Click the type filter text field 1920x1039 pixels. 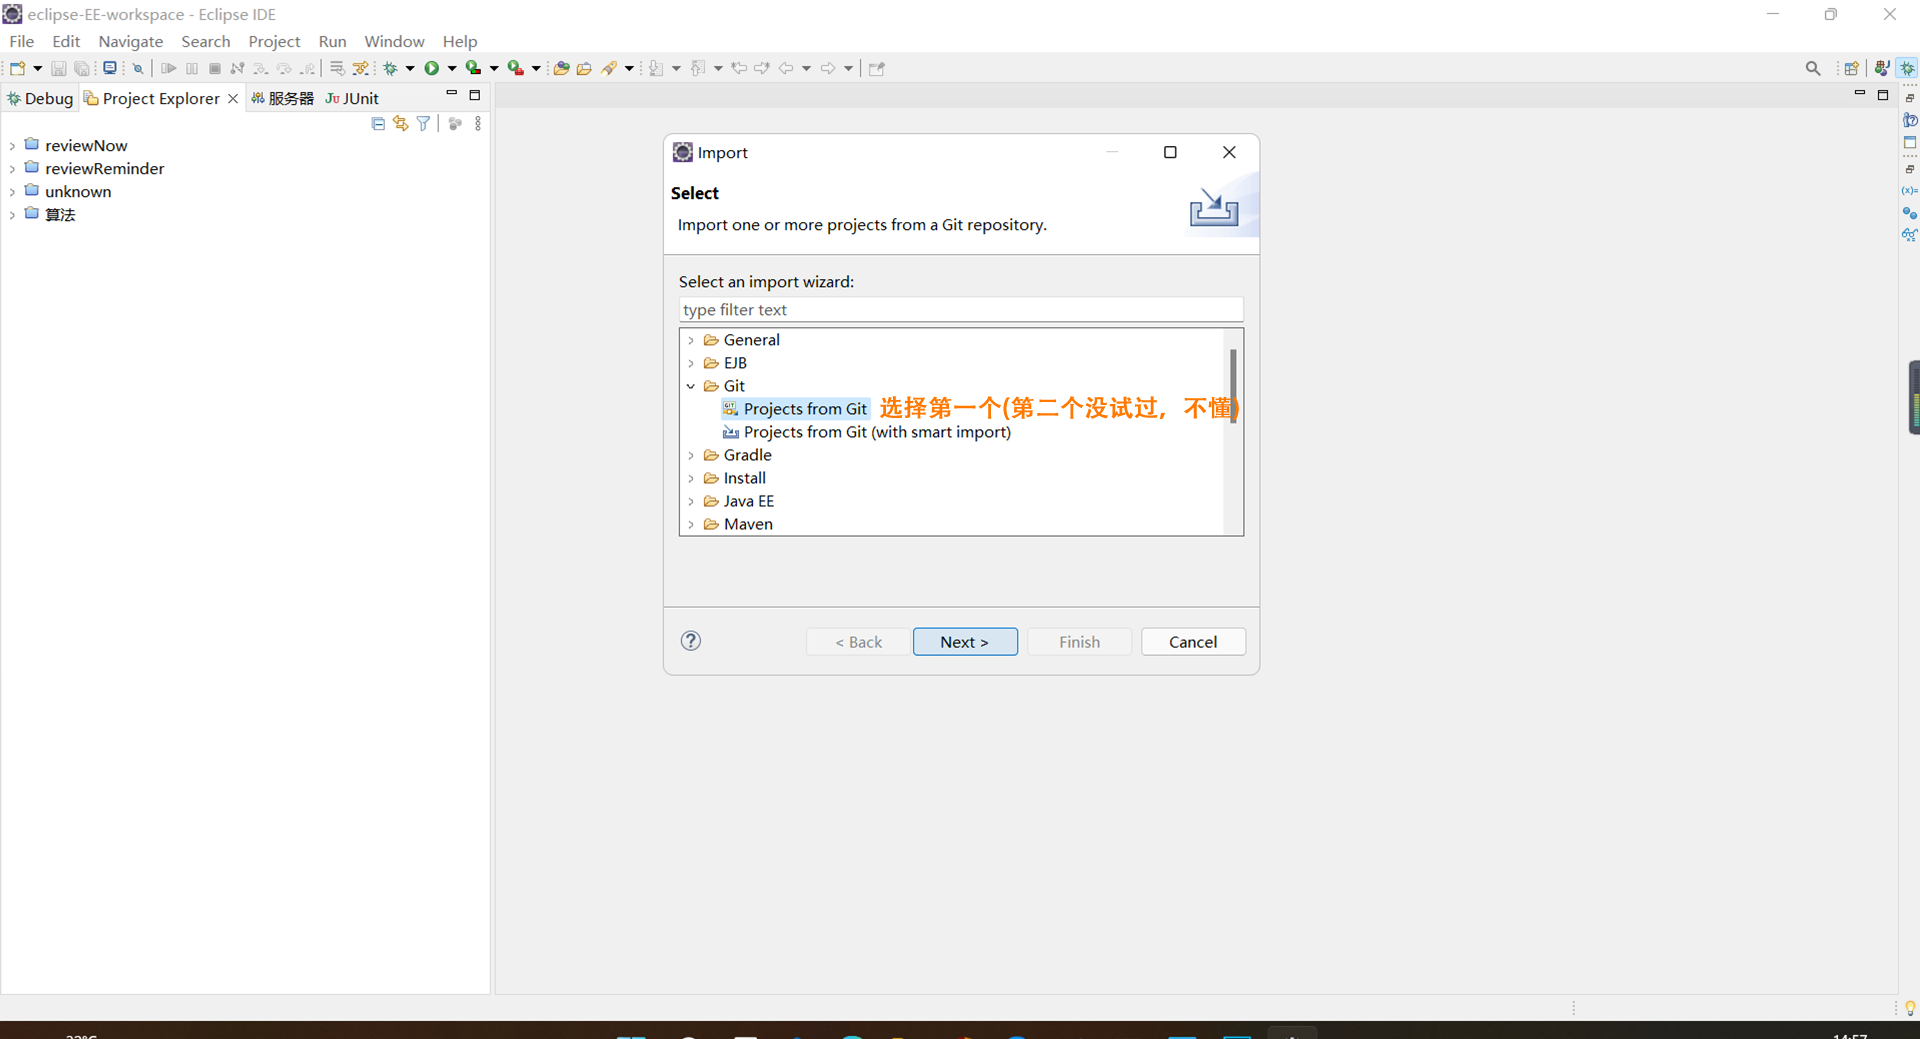[960, 310]
